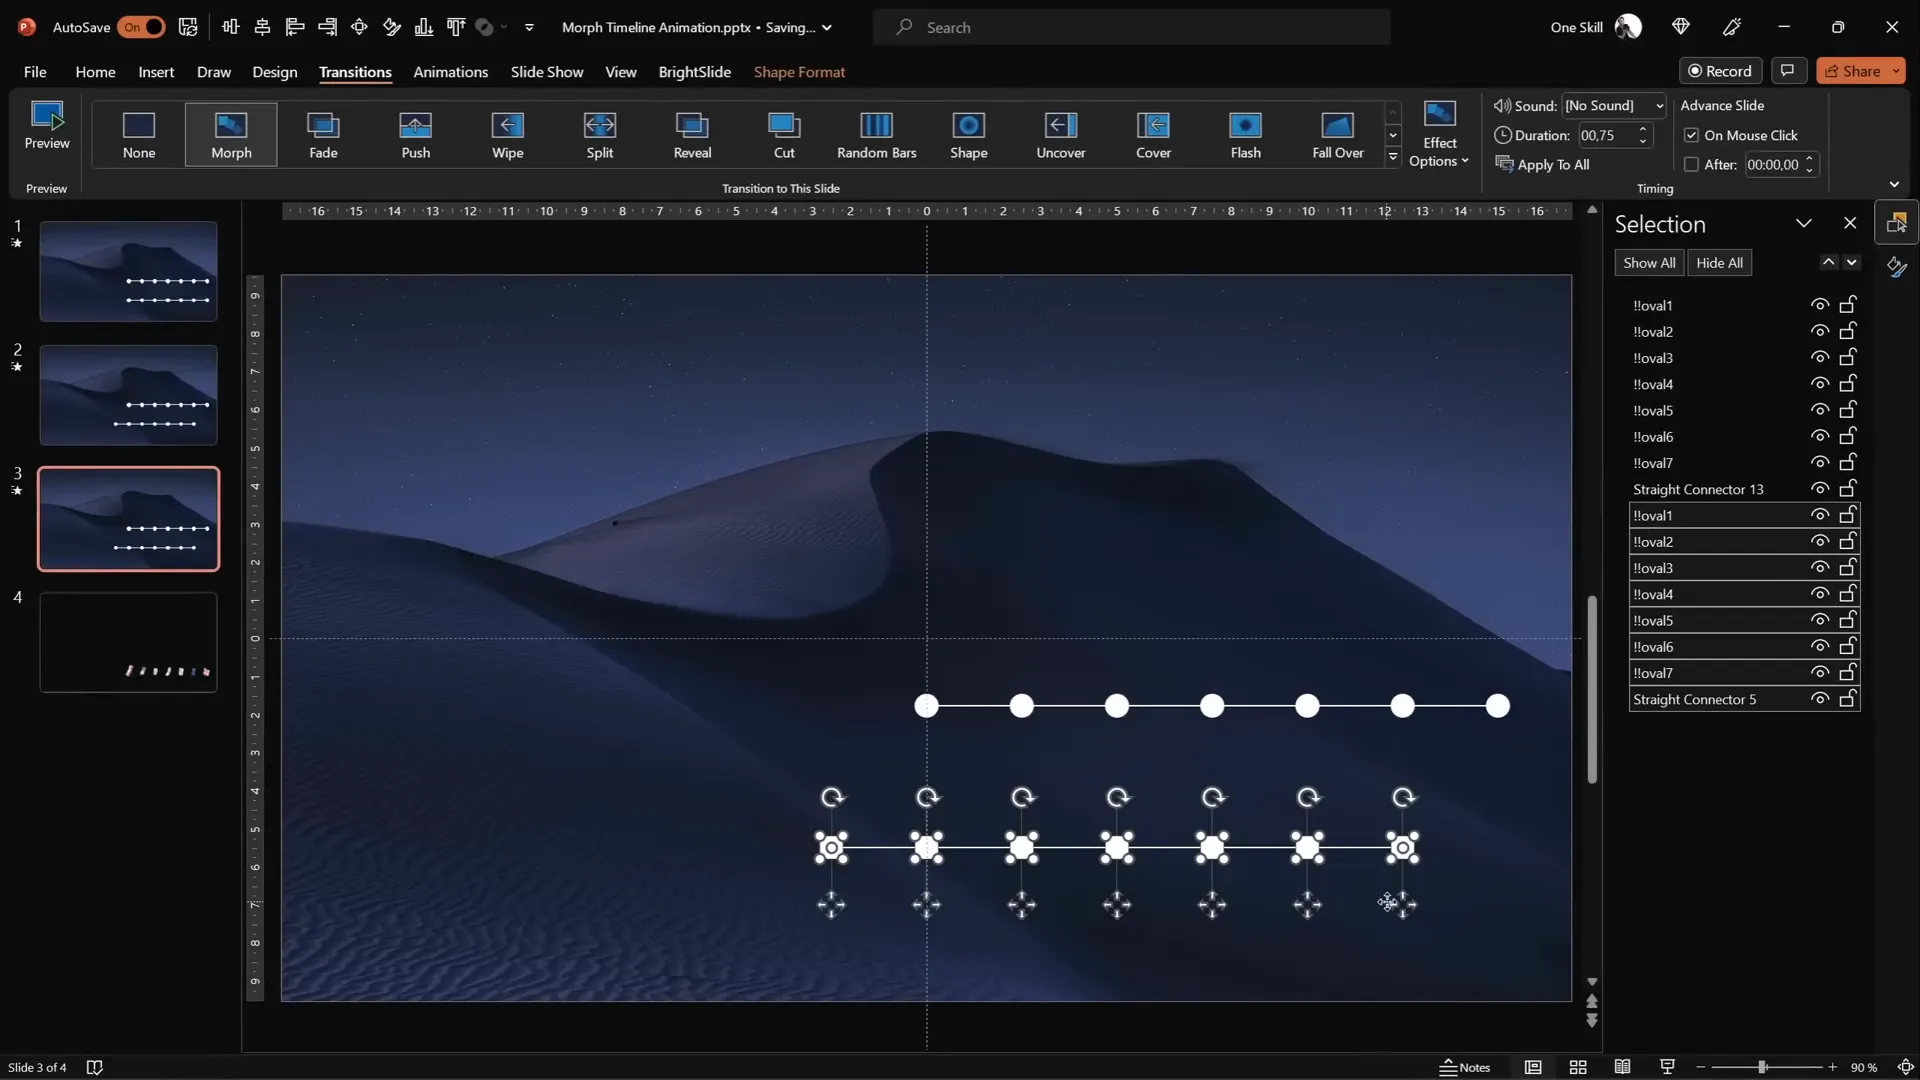Switch to the Animations ribbon tab
Screen dimensions: 1920x1080
451,72
